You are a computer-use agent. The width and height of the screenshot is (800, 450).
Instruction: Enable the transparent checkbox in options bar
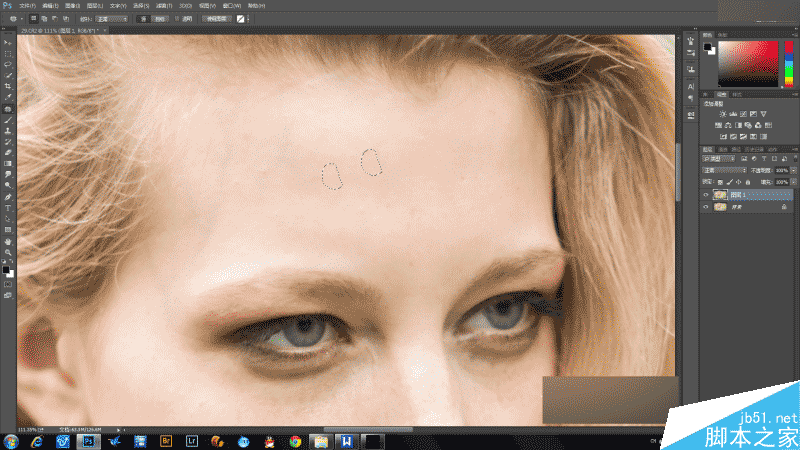[x=178, y=19]
